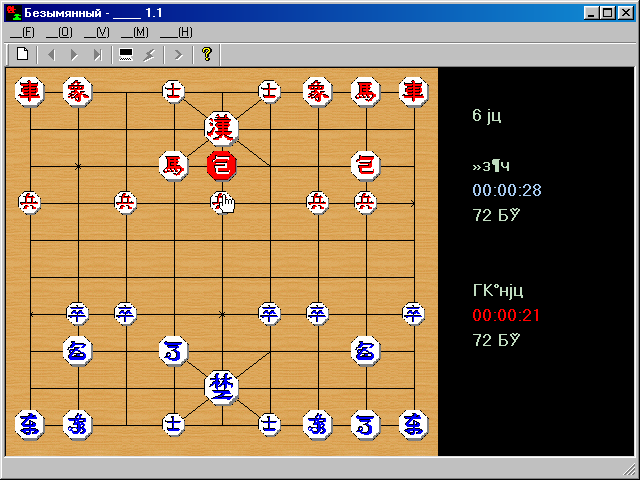Select the right blue guard 士 piece
The width and height of the screenshot is (640, 480).
270,425
